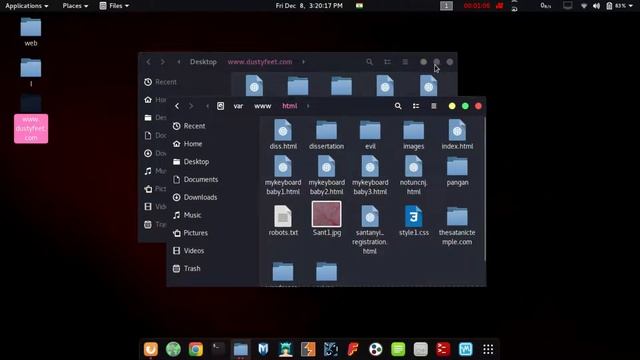Open menu in background dustyfeet window
Viewport: 640px width, 360px height.
pyautogui.click(x=405, y=62)
